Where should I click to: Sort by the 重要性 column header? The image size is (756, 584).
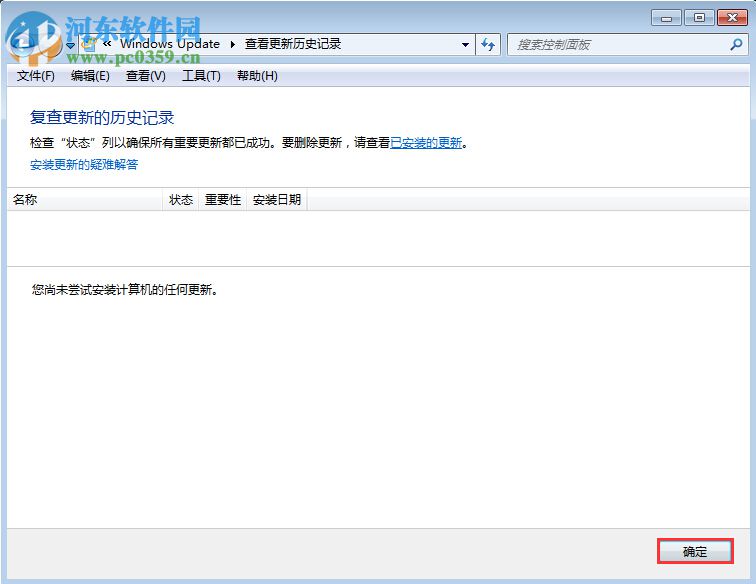click(x=223, y=200)
